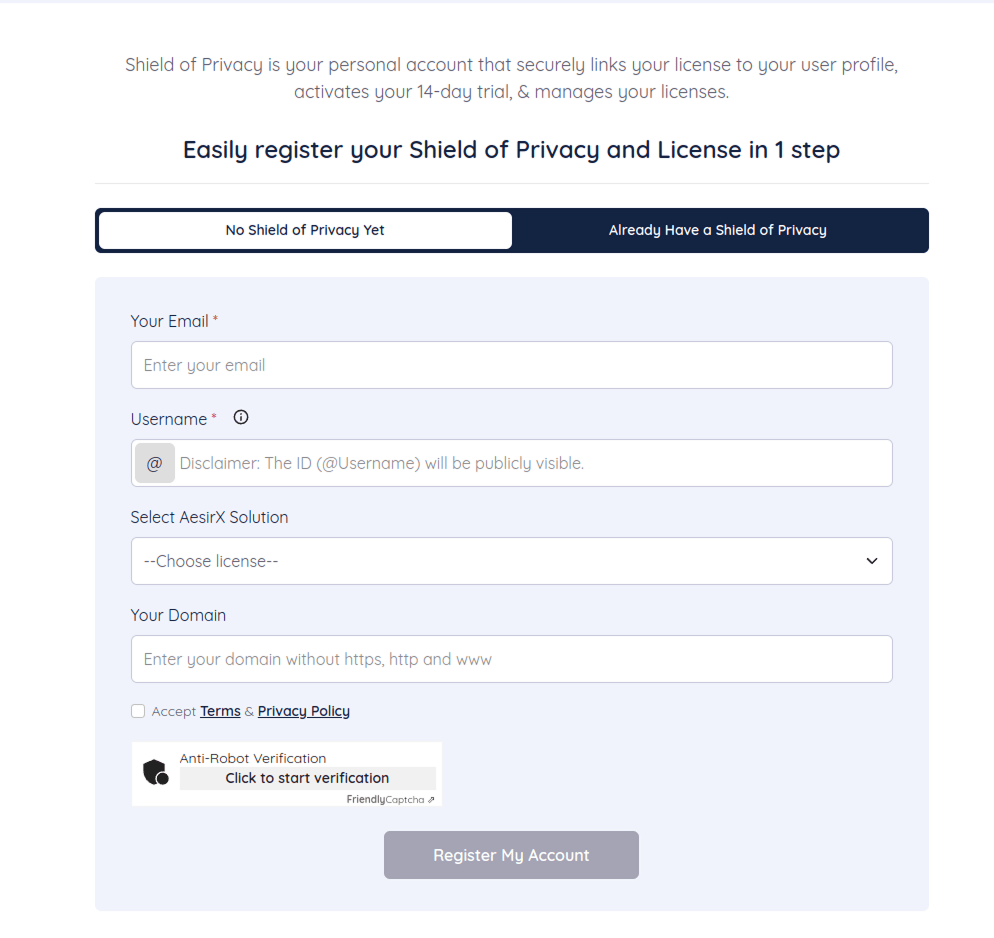Viewport: 994px width, 938px height.
Task: Click the external link arrow beside FriendlyCaptcha
Action: tap(432, 799)
